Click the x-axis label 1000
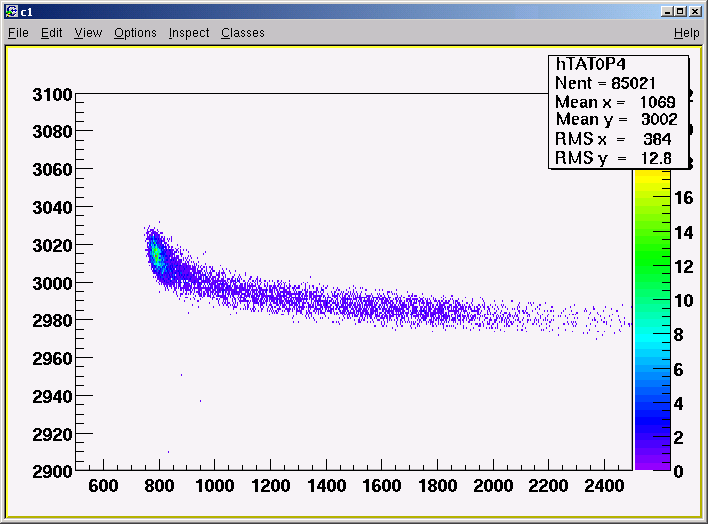 (214, 486)
